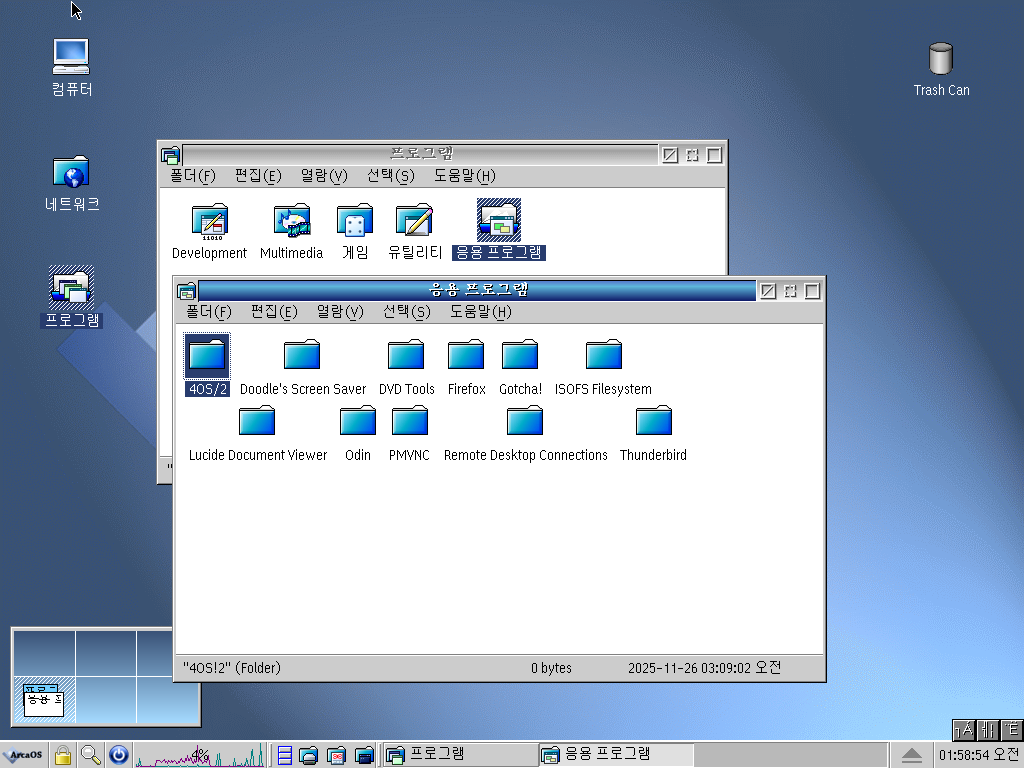Open 도움말(H) menu in 프로그램 window
This screenshot has width=1024, height=768.
coord(464,176)
